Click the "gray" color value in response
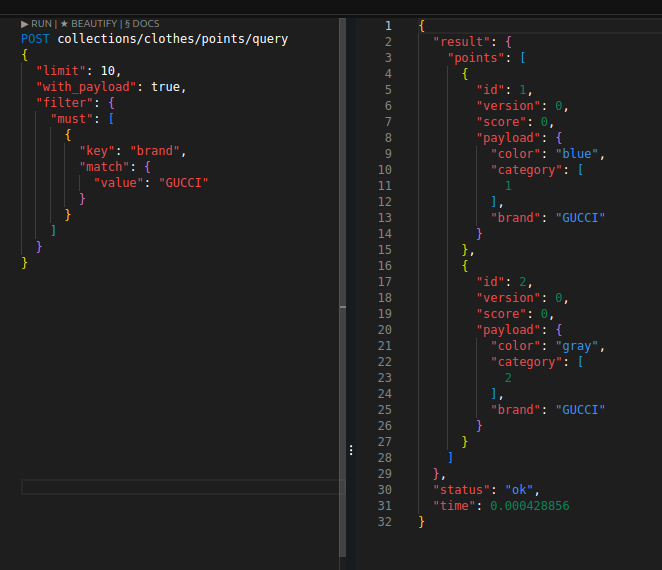Image resolution: width=662 pixels, height=570 pixels. 579,346
